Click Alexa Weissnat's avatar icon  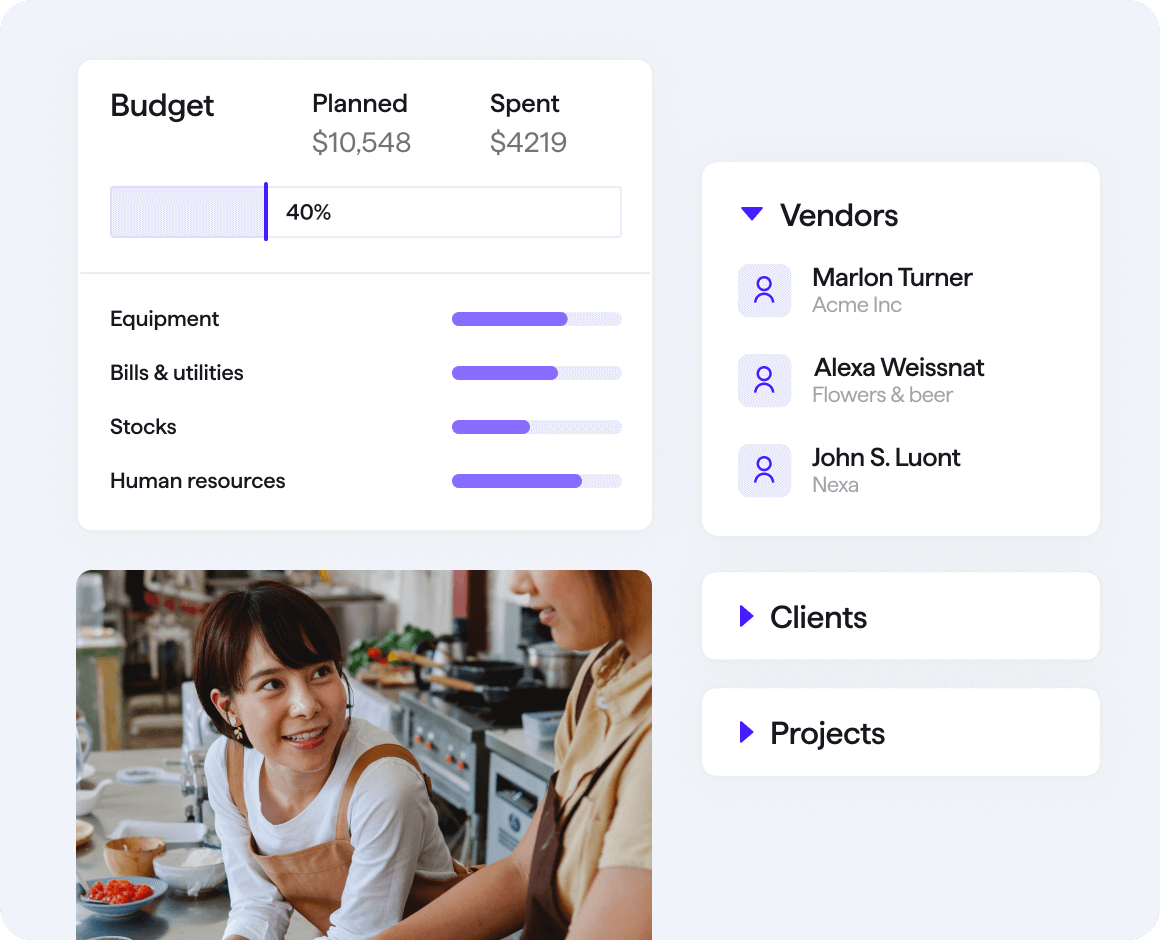click(x=764, y=380)
